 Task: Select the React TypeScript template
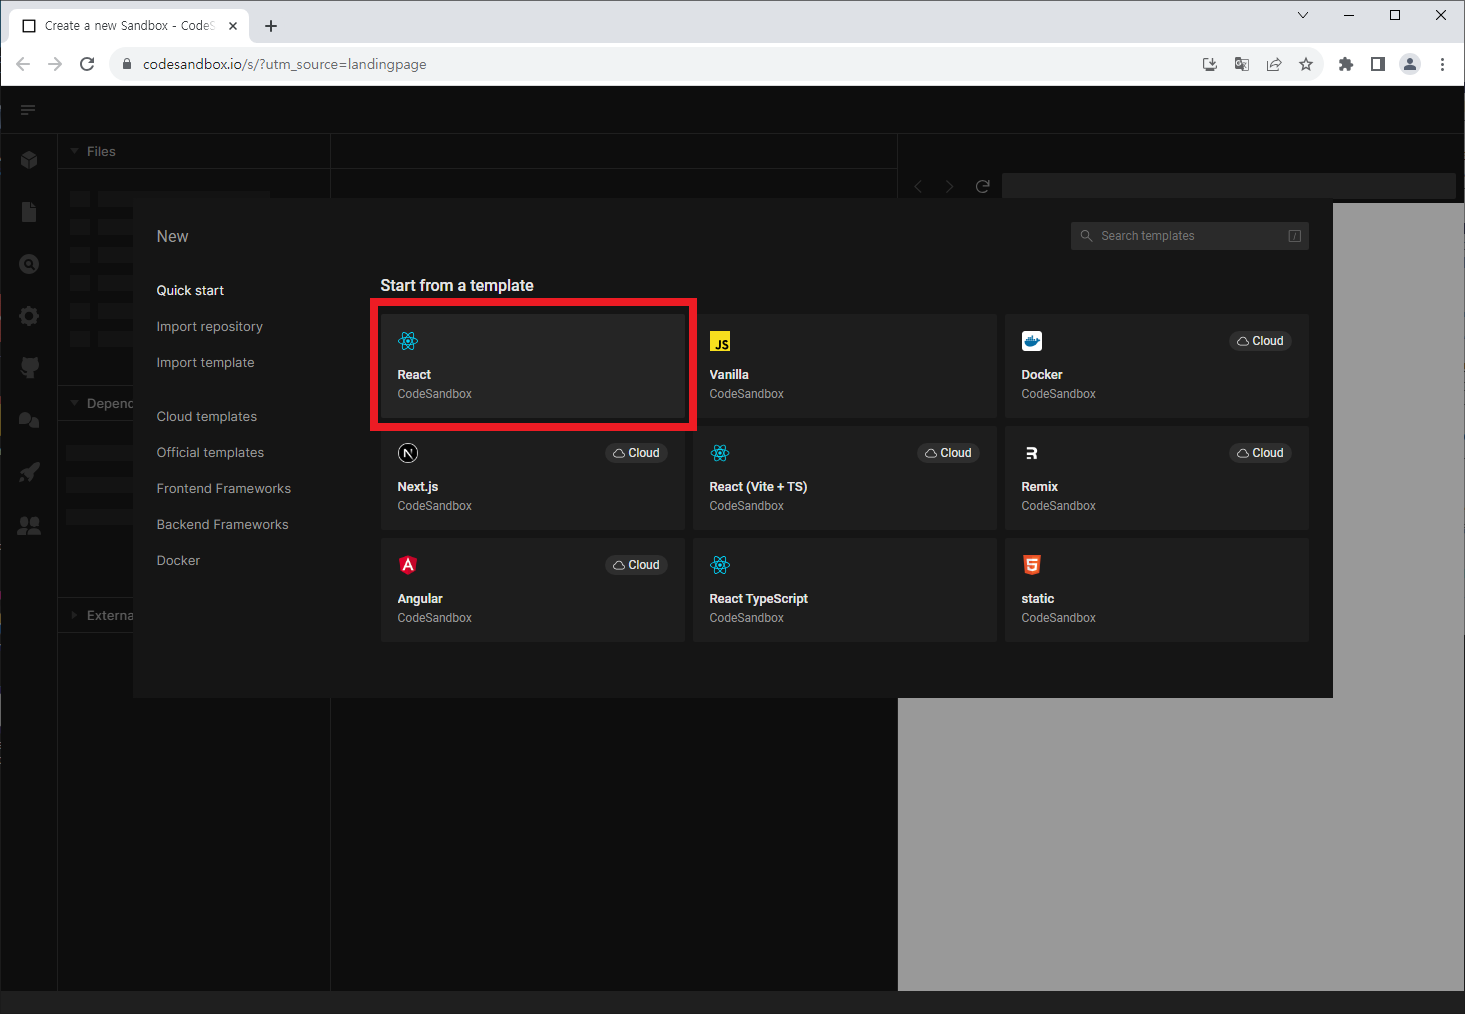coord(845,590)
